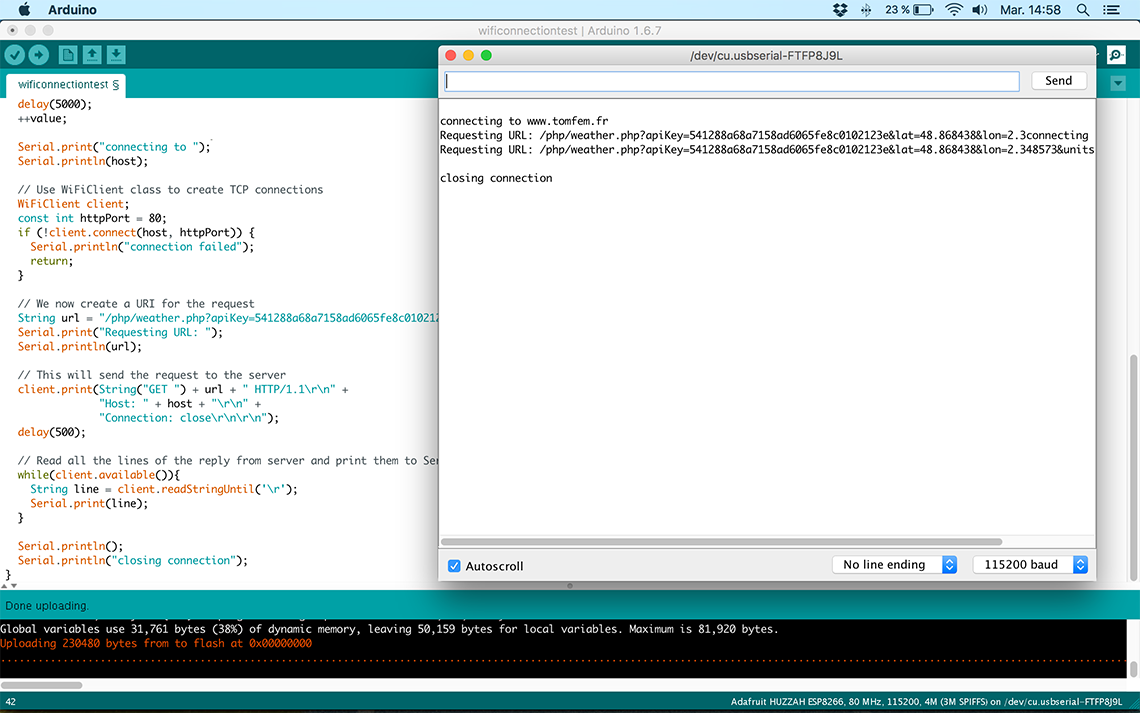Click the 'const int httpPort = 80;' line
Viewport: 1140px width, 713px height.
tap(92, 218)
